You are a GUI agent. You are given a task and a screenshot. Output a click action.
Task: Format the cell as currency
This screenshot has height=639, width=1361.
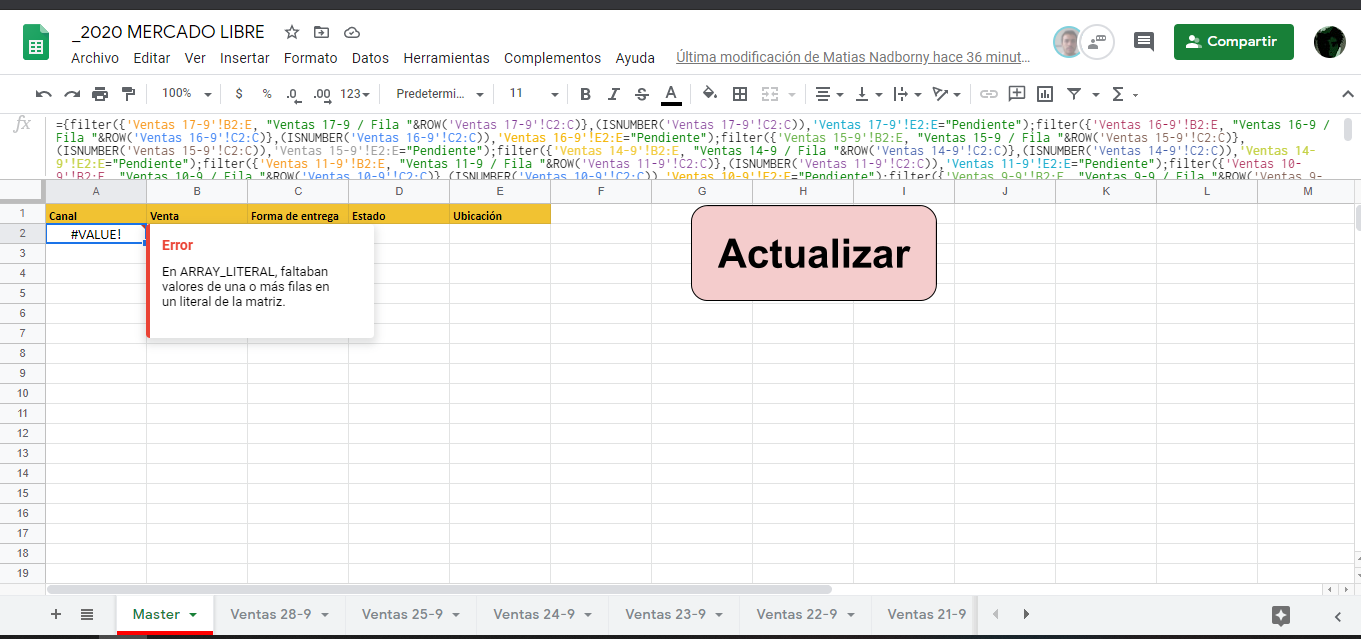239,94
